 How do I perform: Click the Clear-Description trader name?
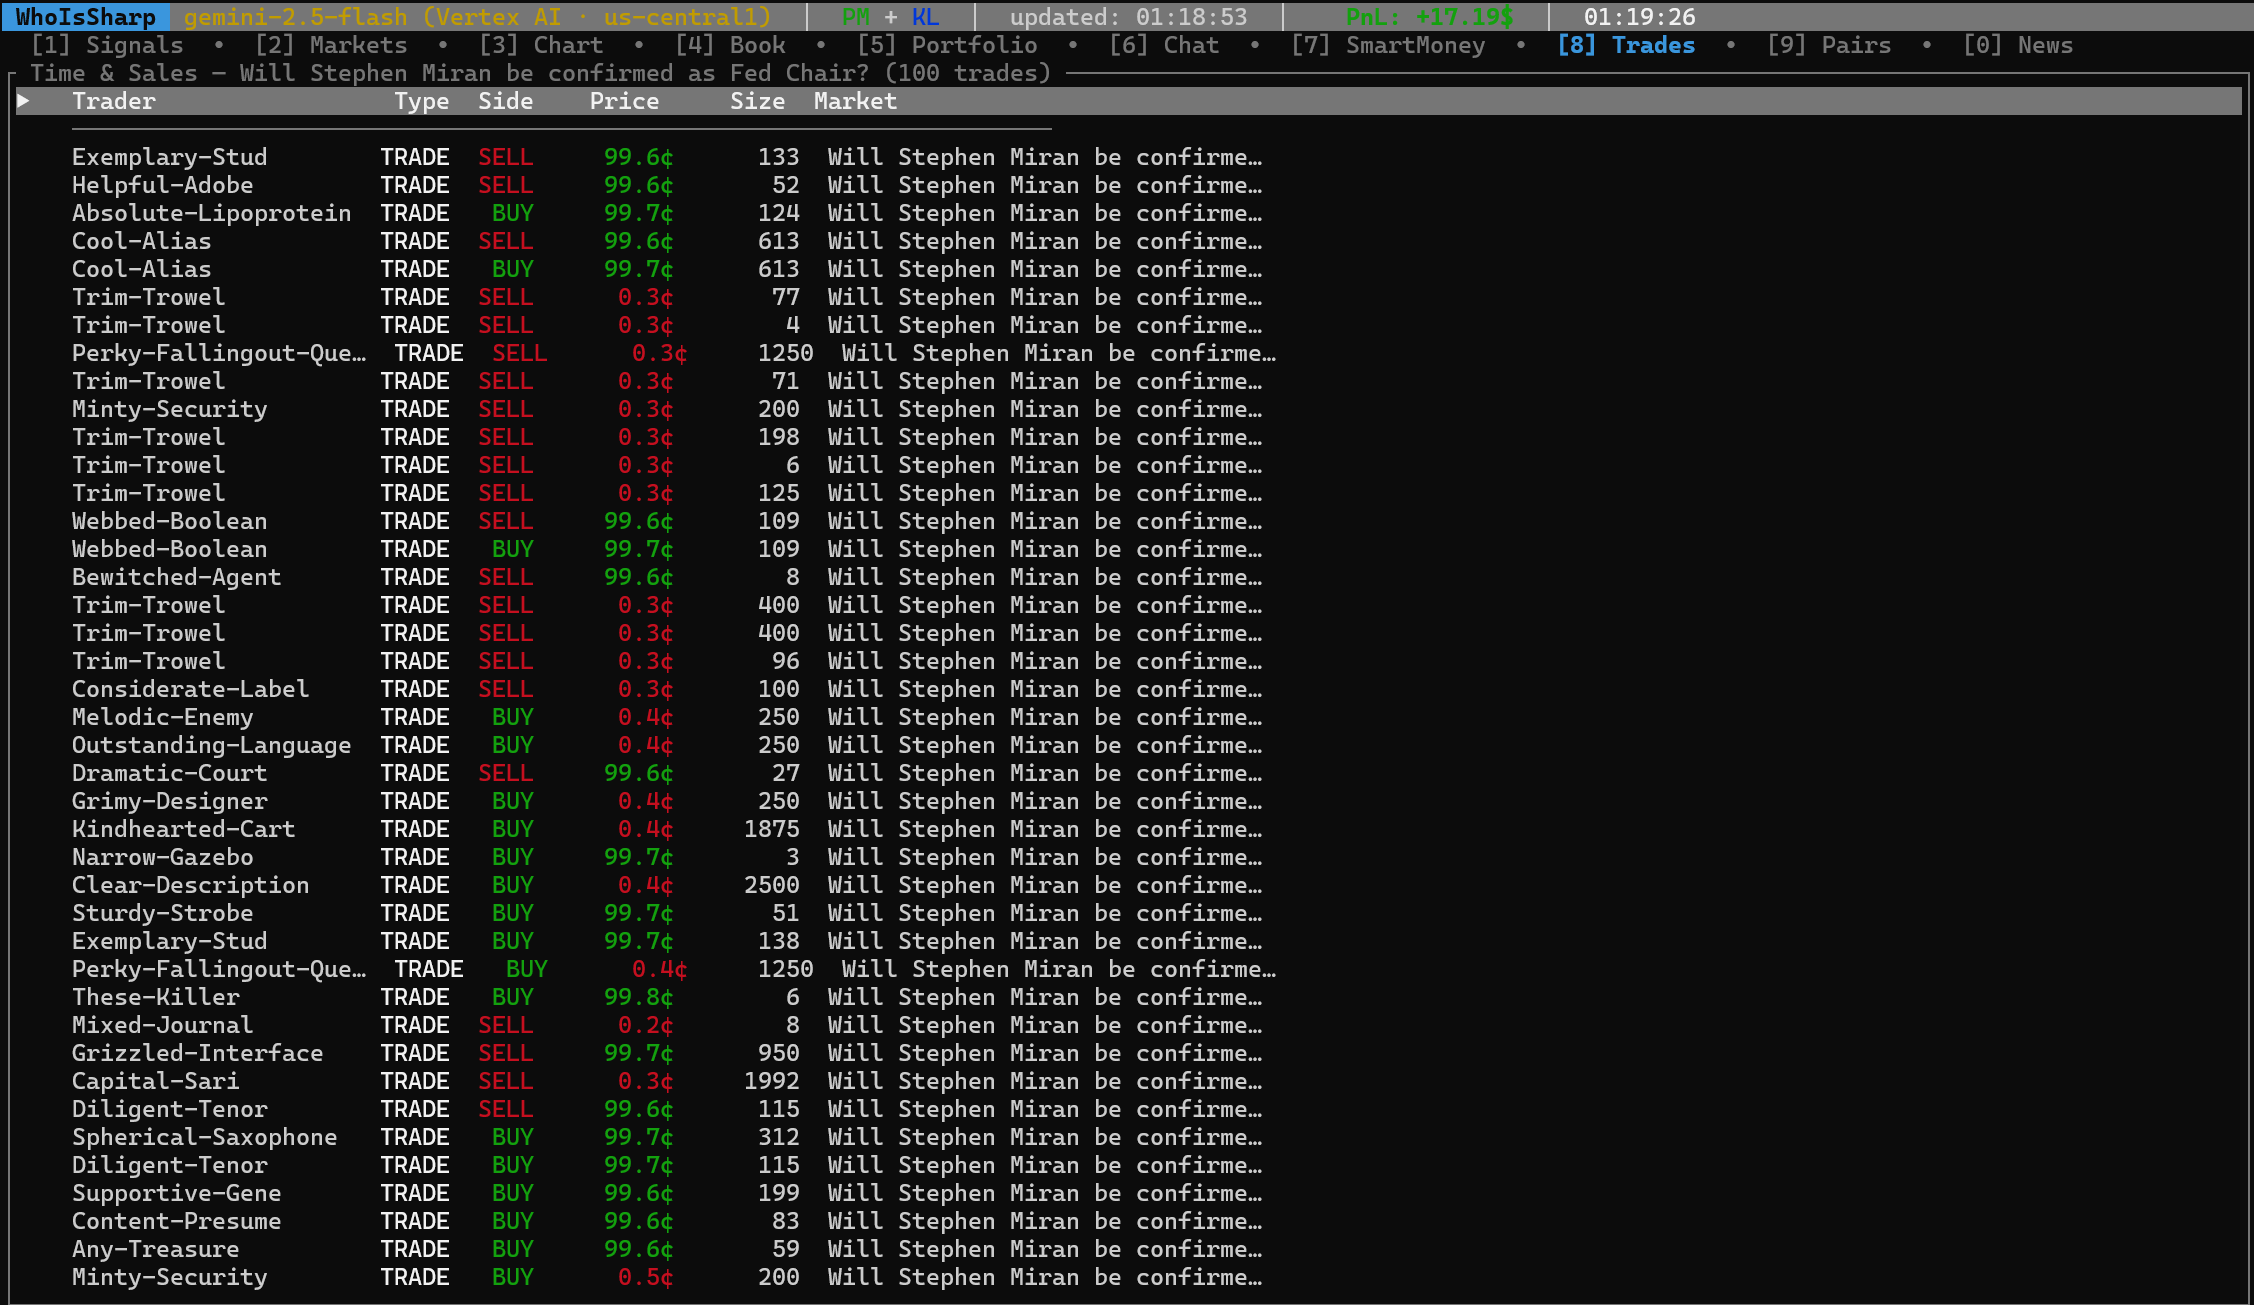190,885
